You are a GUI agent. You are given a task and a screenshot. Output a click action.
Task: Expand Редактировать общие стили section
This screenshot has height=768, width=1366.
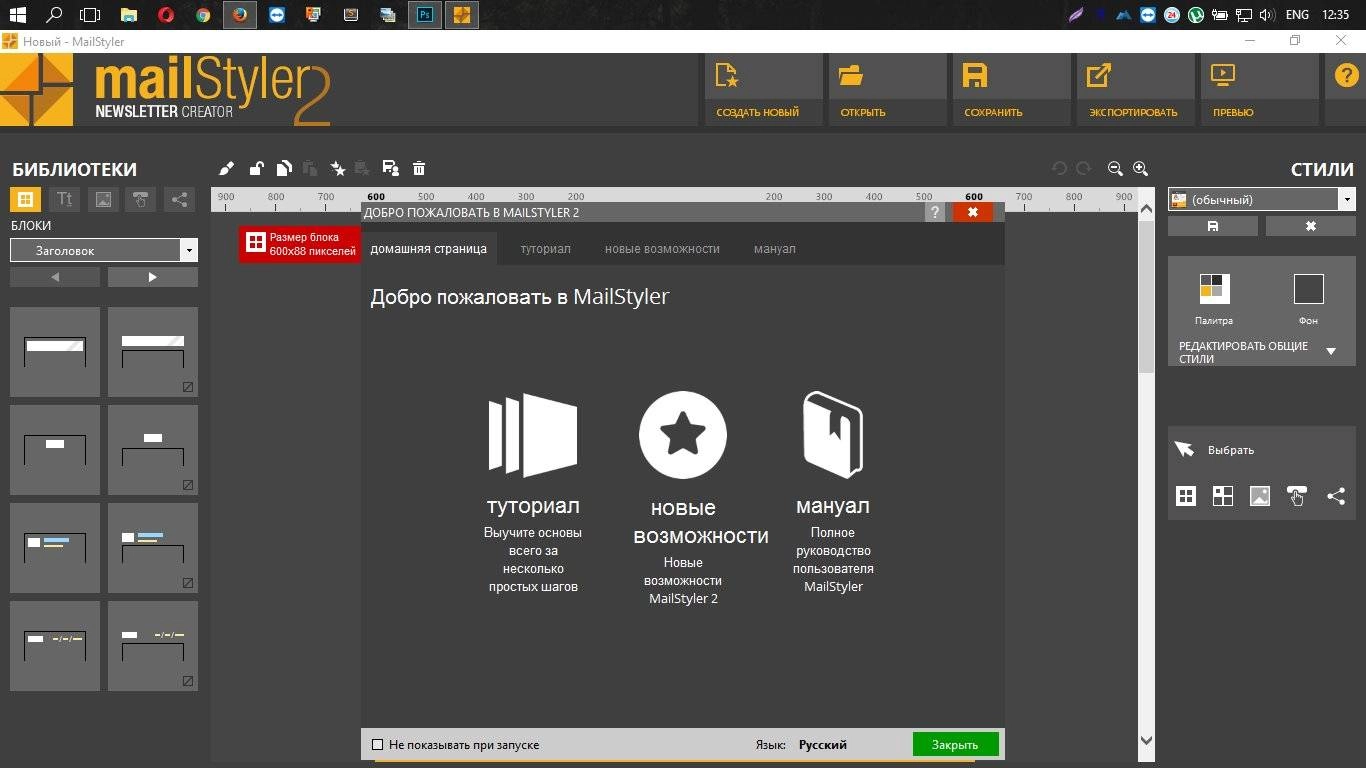1258,352
